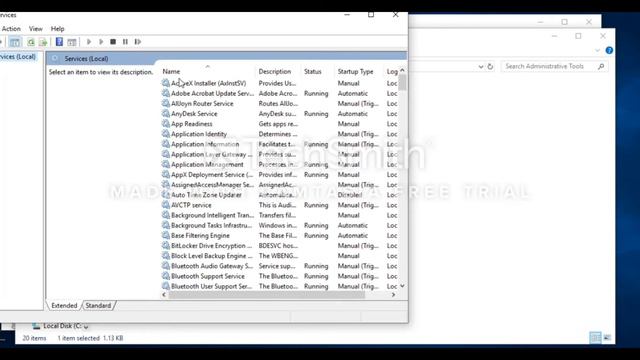The width and height of the screenshot is (640, 360).
Task: Select the Application Management service
Action: tap(280, 164)
